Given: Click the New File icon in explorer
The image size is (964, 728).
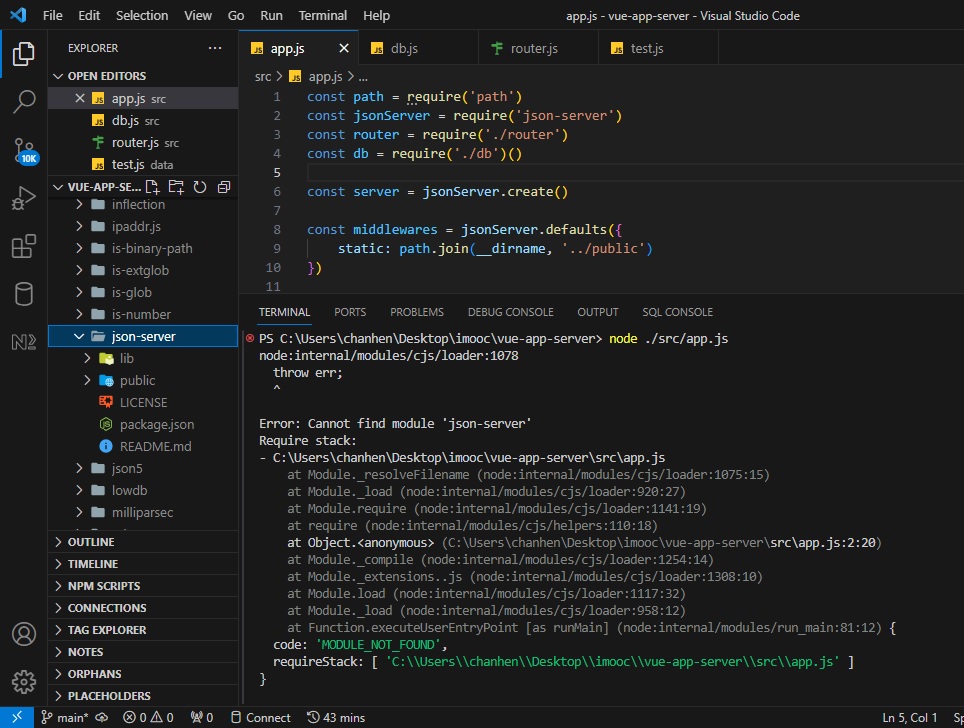Looking at the screenshot, I should [153, 187].
